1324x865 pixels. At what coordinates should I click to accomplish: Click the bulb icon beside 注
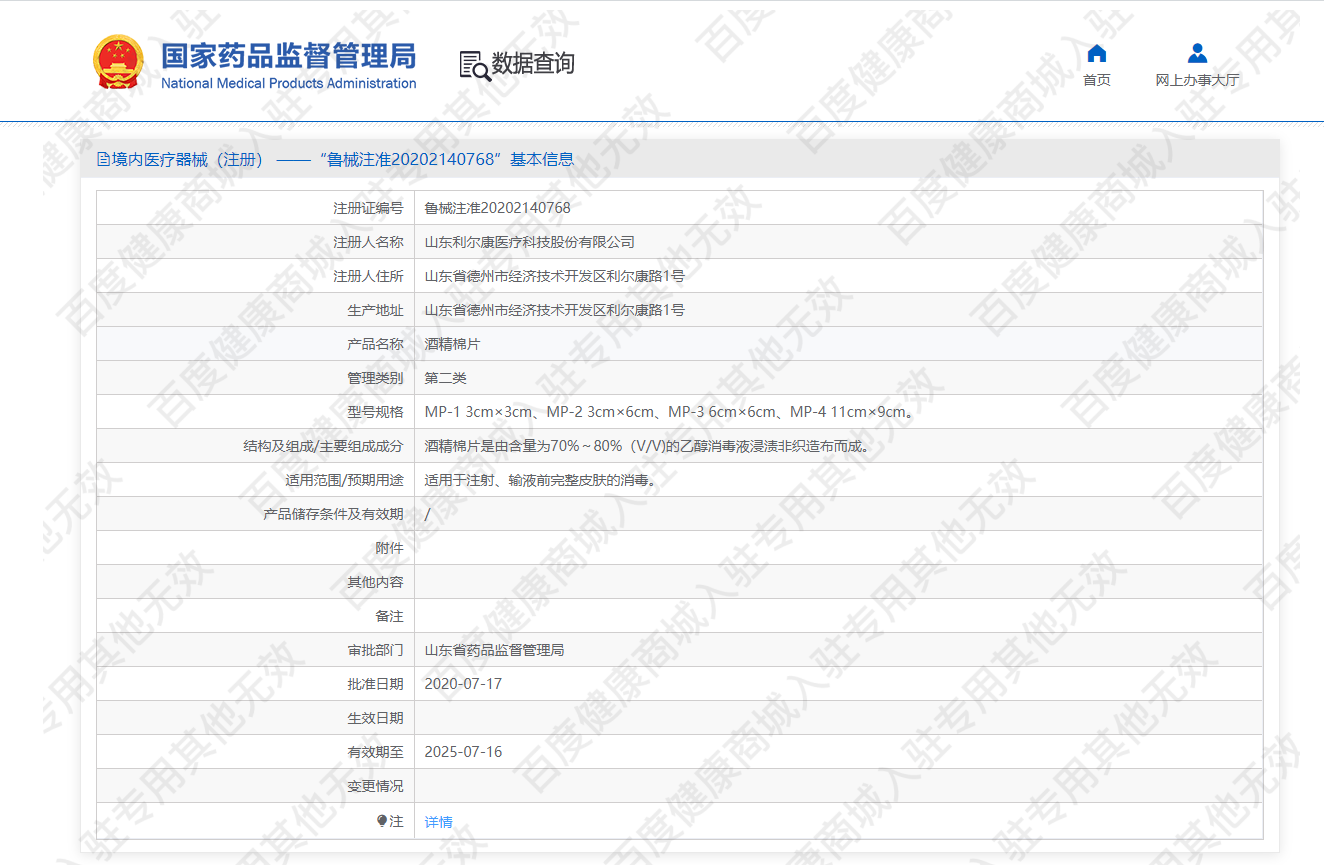click(x=382, y=821)
